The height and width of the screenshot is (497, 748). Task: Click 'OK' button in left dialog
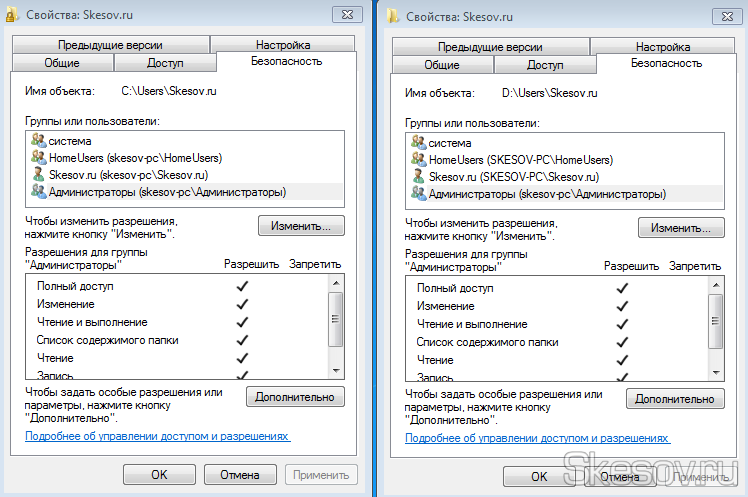point(159,475)
